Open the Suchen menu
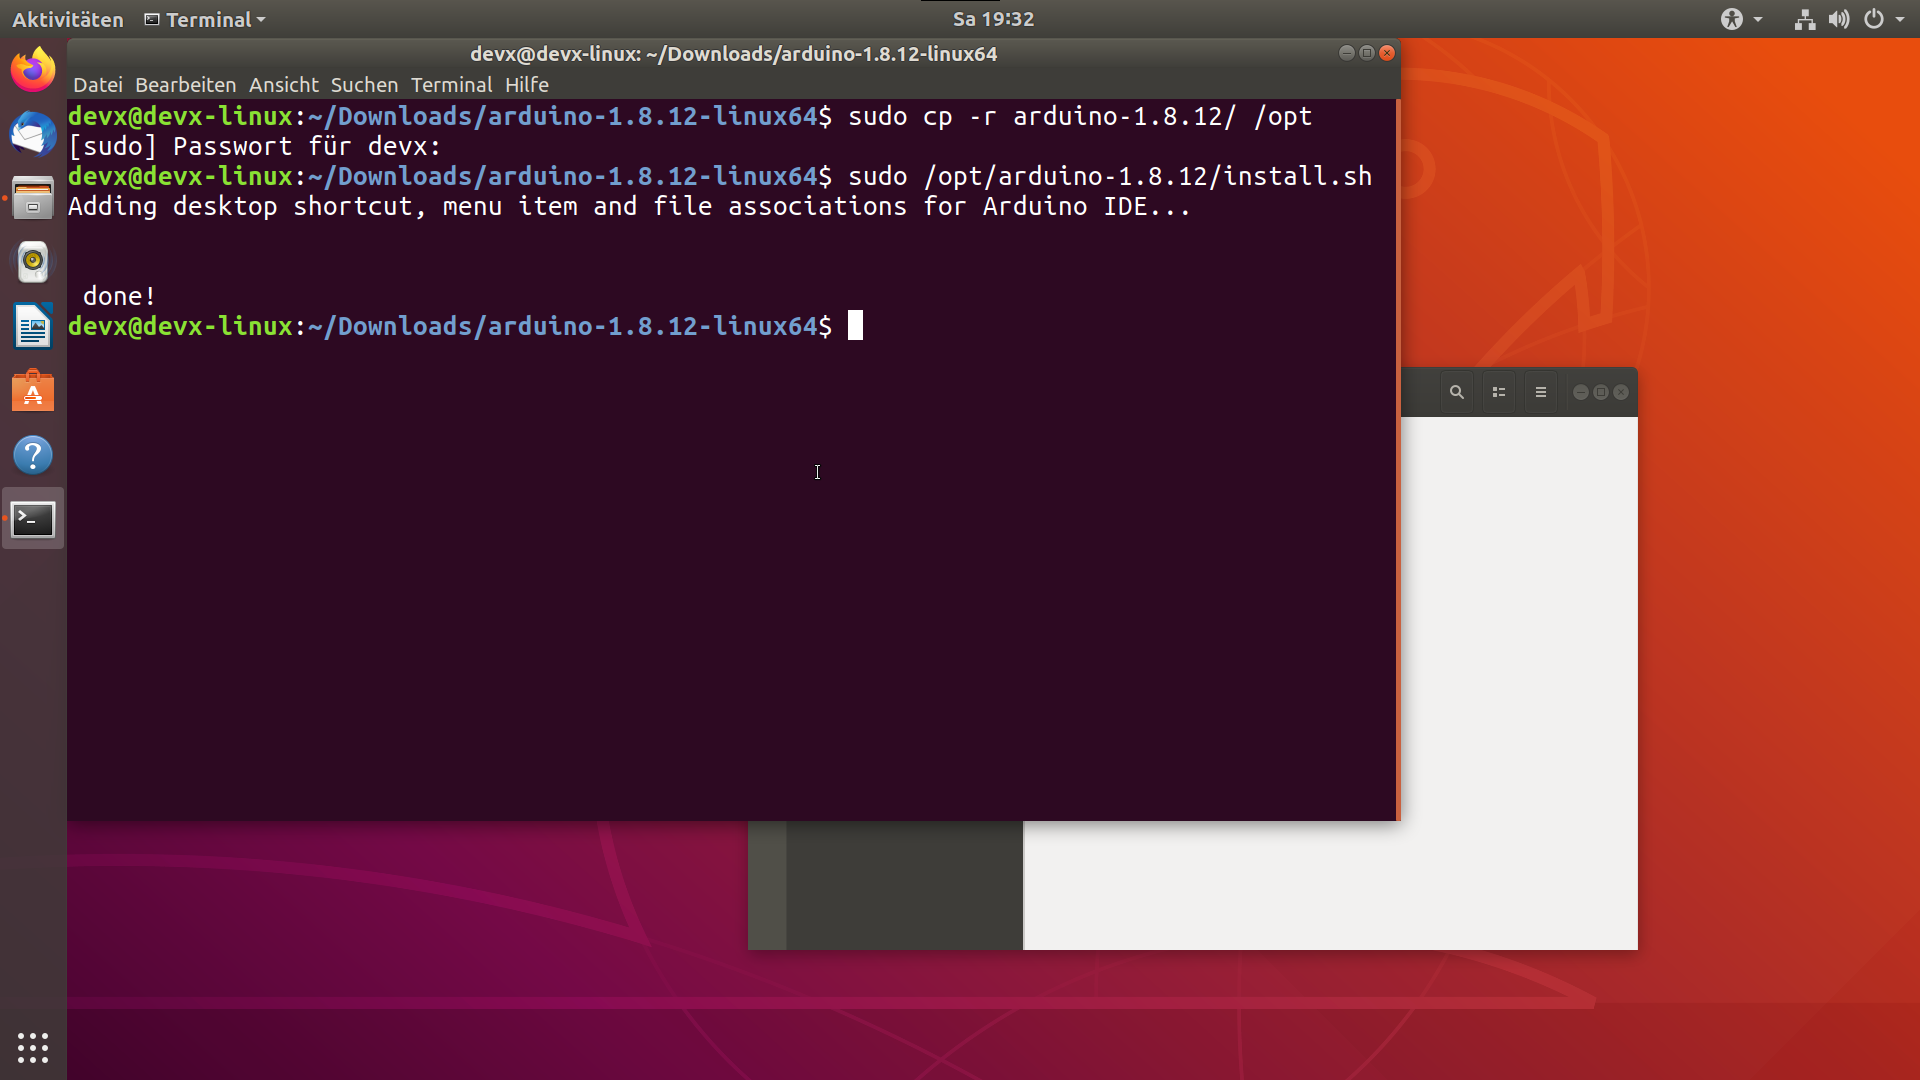 click(x=364, y=85)
